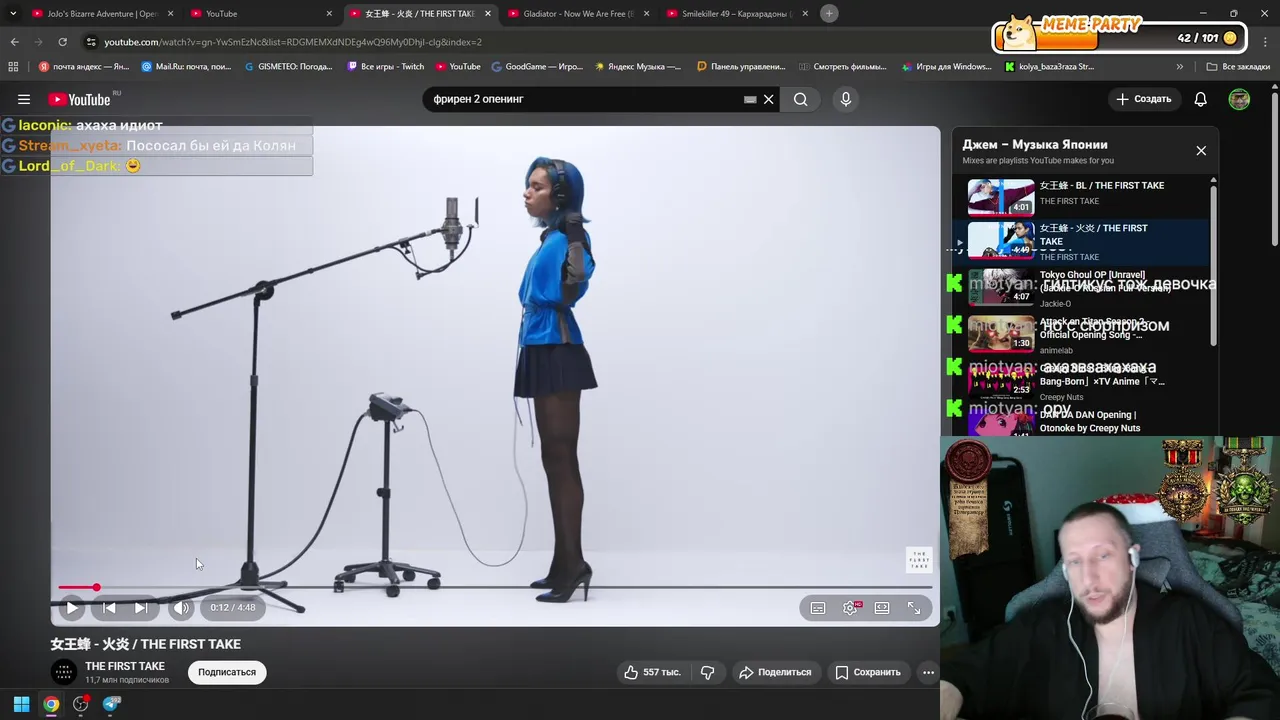Go back in browser history

[14, 42]
